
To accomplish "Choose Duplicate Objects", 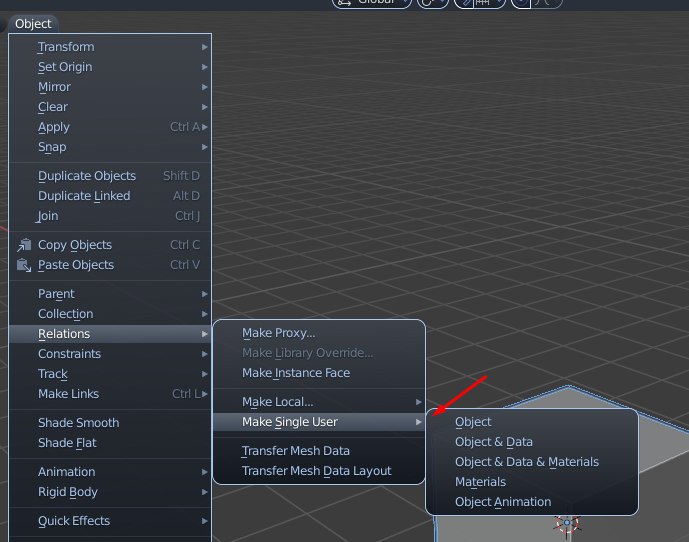I will pyautogui.click(x=110, y=176).
